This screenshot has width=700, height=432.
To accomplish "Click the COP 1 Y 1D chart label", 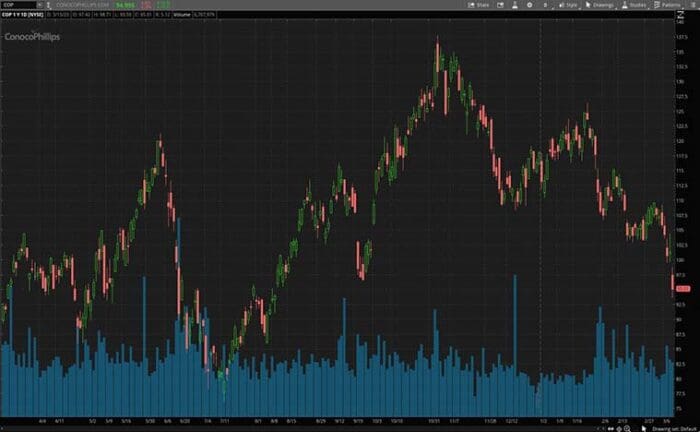I will pos(22,15).
